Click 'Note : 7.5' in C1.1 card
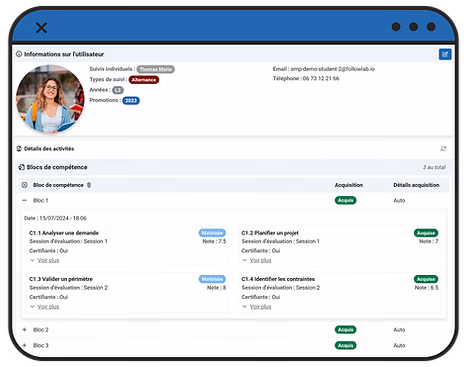The width and height of the screenshot is (467, 367). pos(214,241)
